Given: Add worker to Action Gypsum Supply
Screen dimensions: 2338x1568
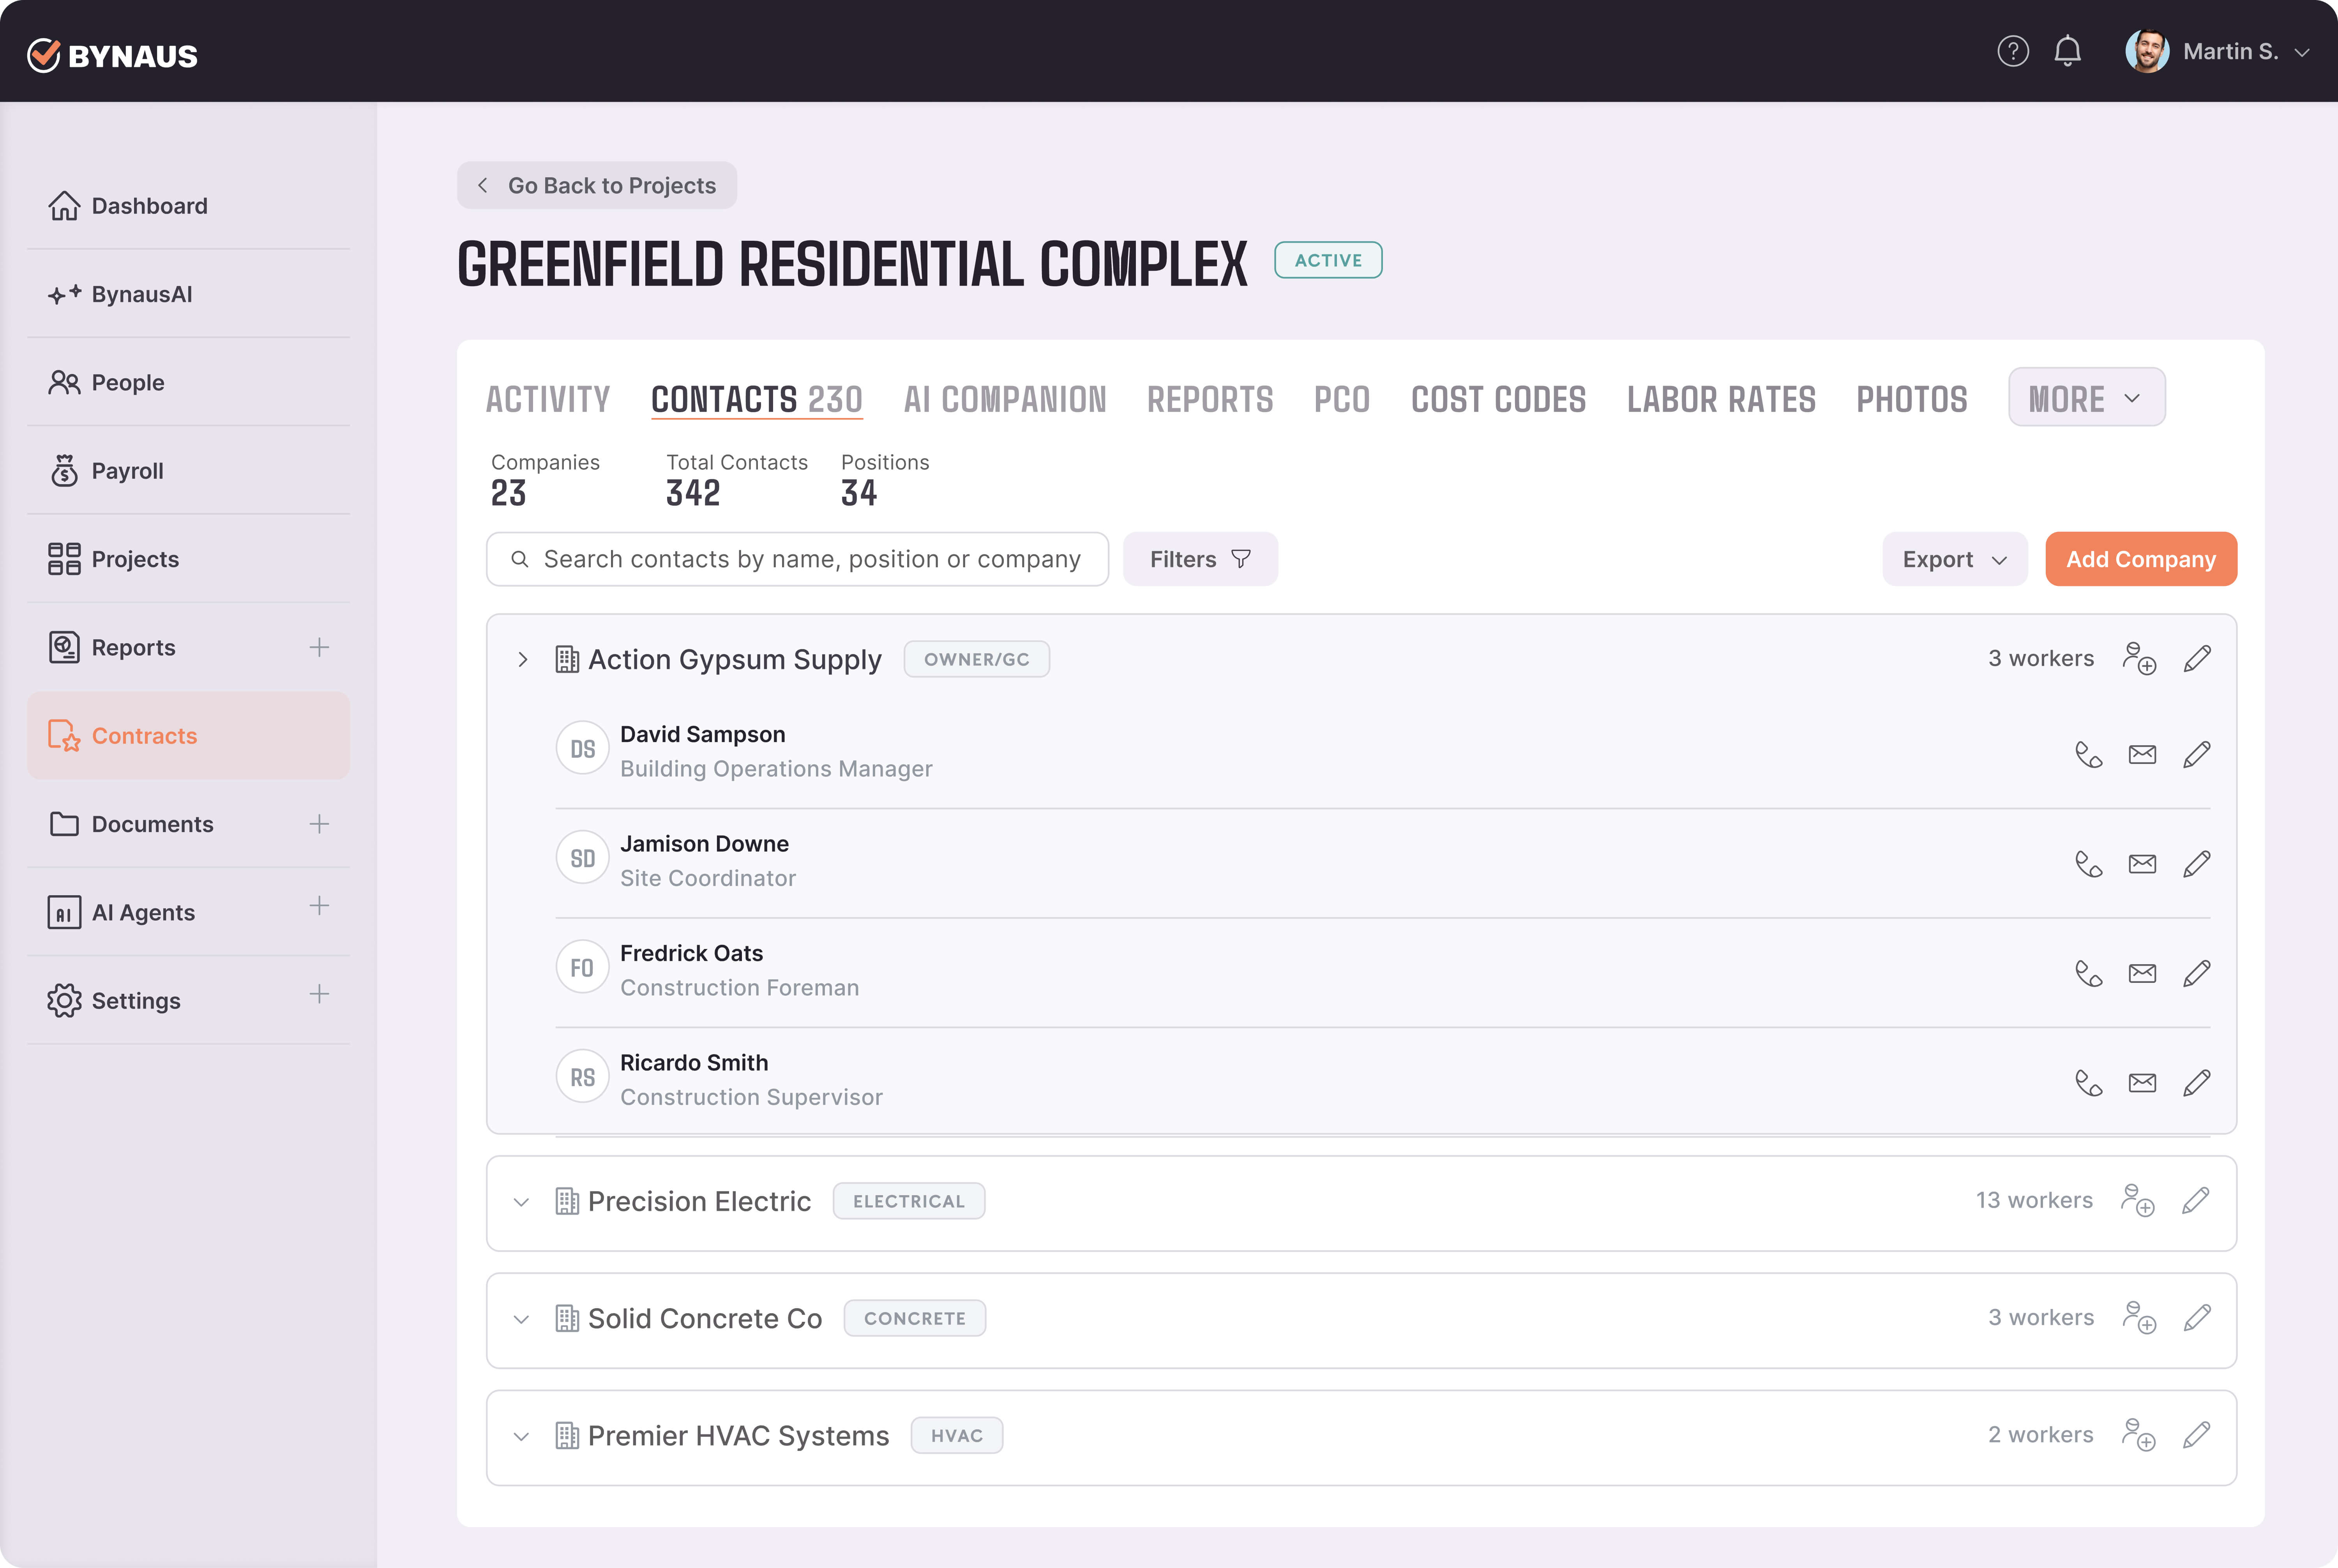Looking at the screenshot, I should tap(2139, 659).
